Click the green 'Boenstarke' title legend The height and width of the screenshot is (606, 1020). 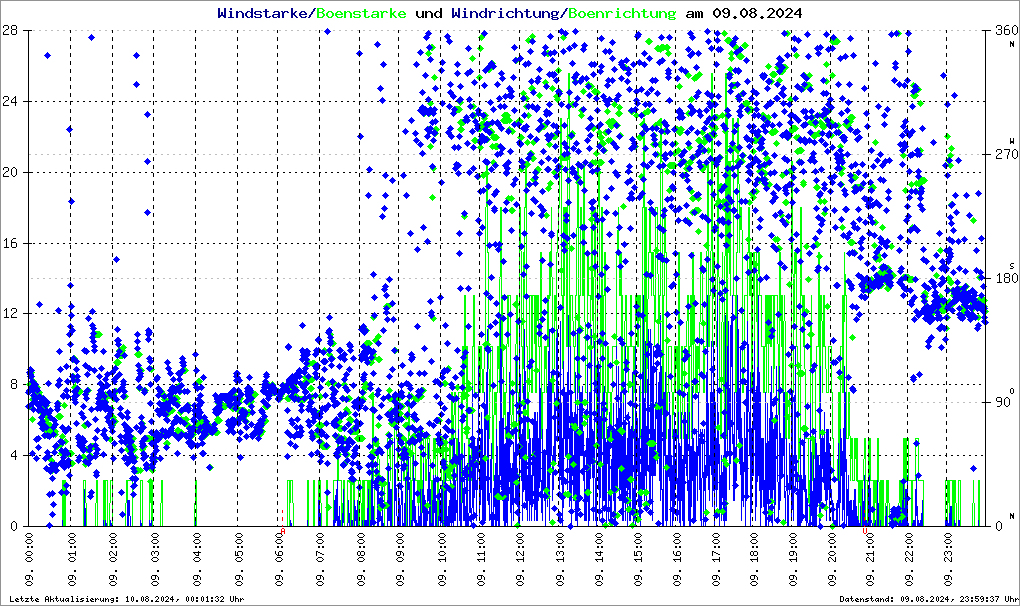click(x=361, y=13)
